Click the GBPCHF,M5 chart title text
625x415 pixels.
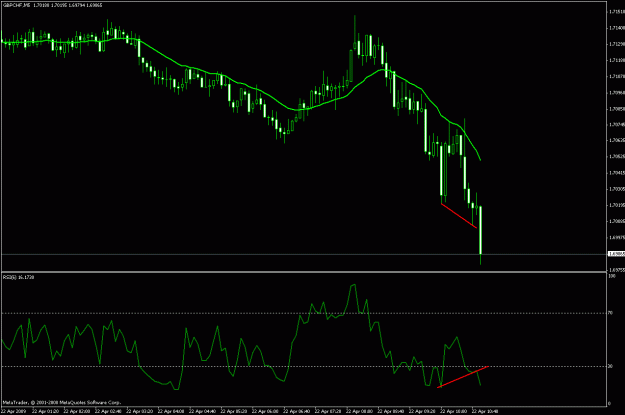tap(16, 5)
